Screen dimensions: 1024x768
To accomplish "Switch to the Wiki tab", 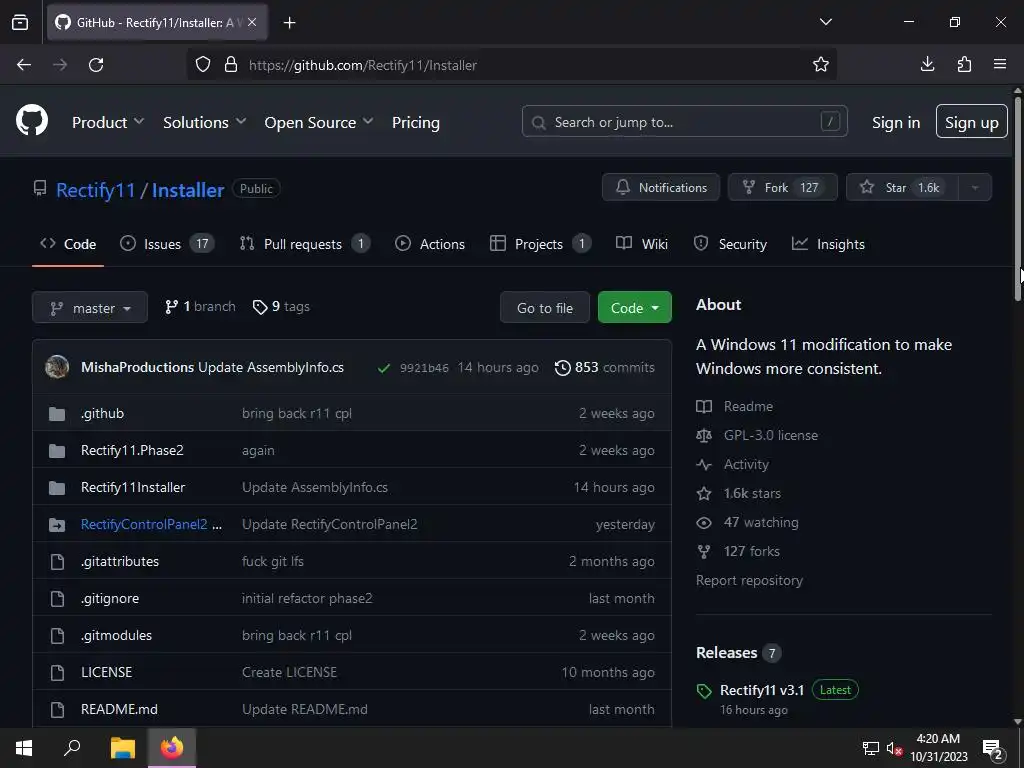I will pyautogui.click(x=641, y=244).
